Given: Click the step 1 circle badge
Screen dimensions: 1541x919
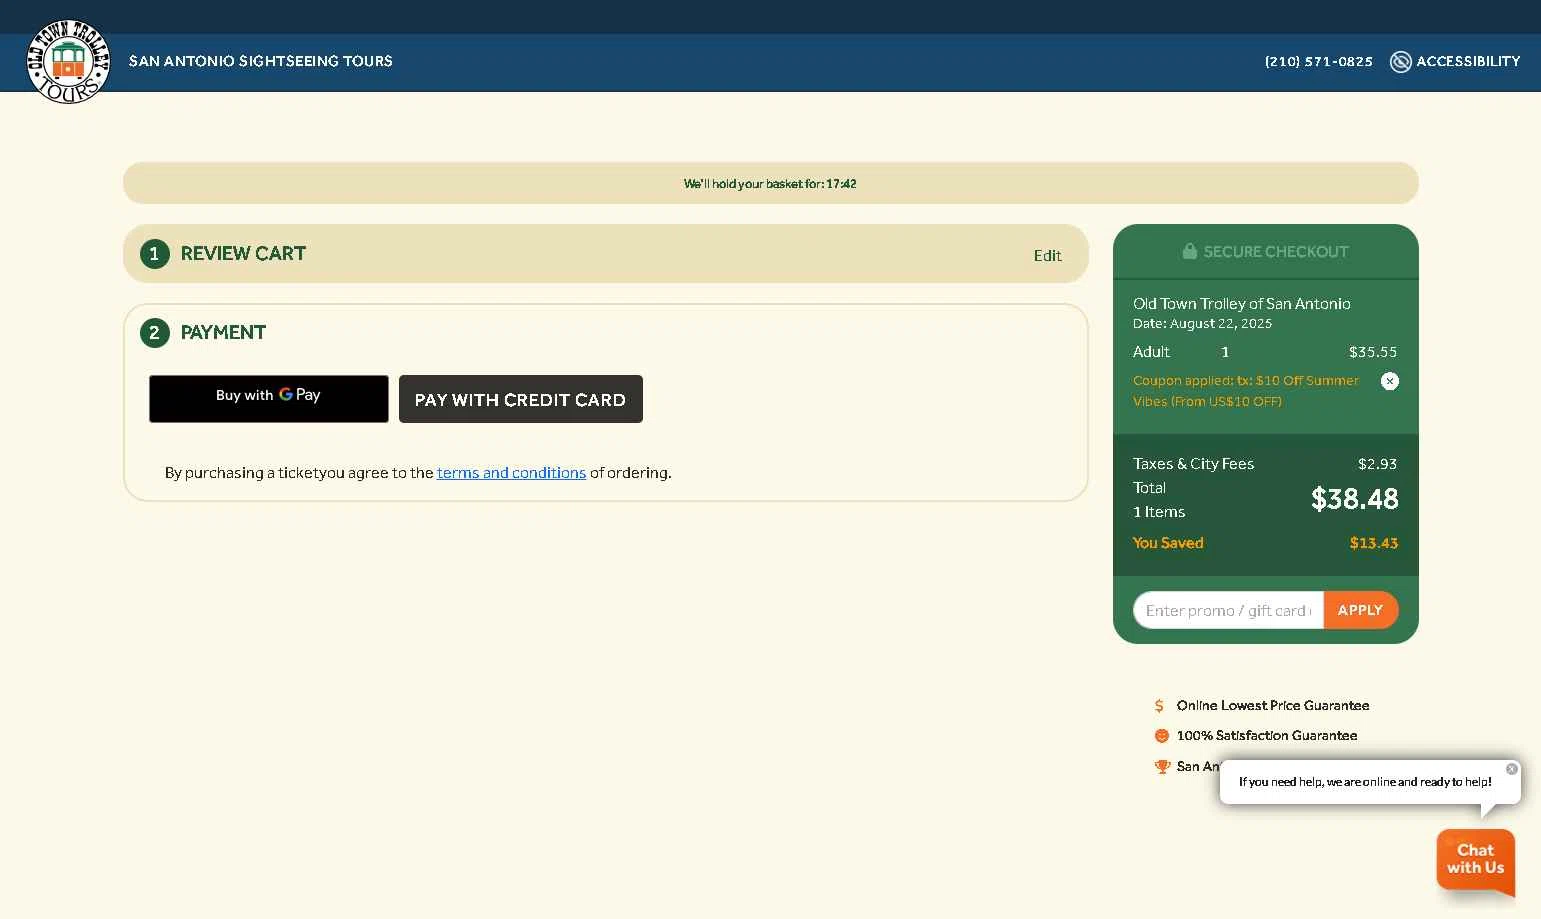Looking at the screenshot, I should [x=154, y=254].
